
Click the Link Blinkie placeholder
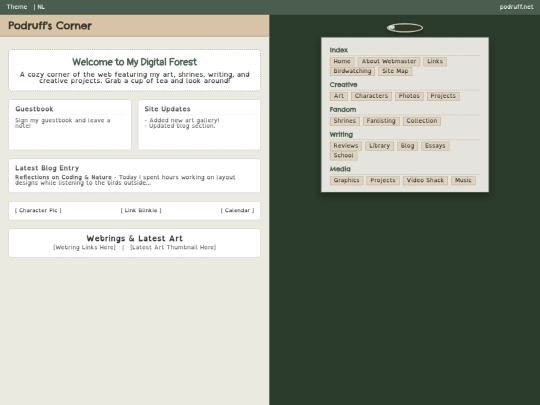coord(141,210)
